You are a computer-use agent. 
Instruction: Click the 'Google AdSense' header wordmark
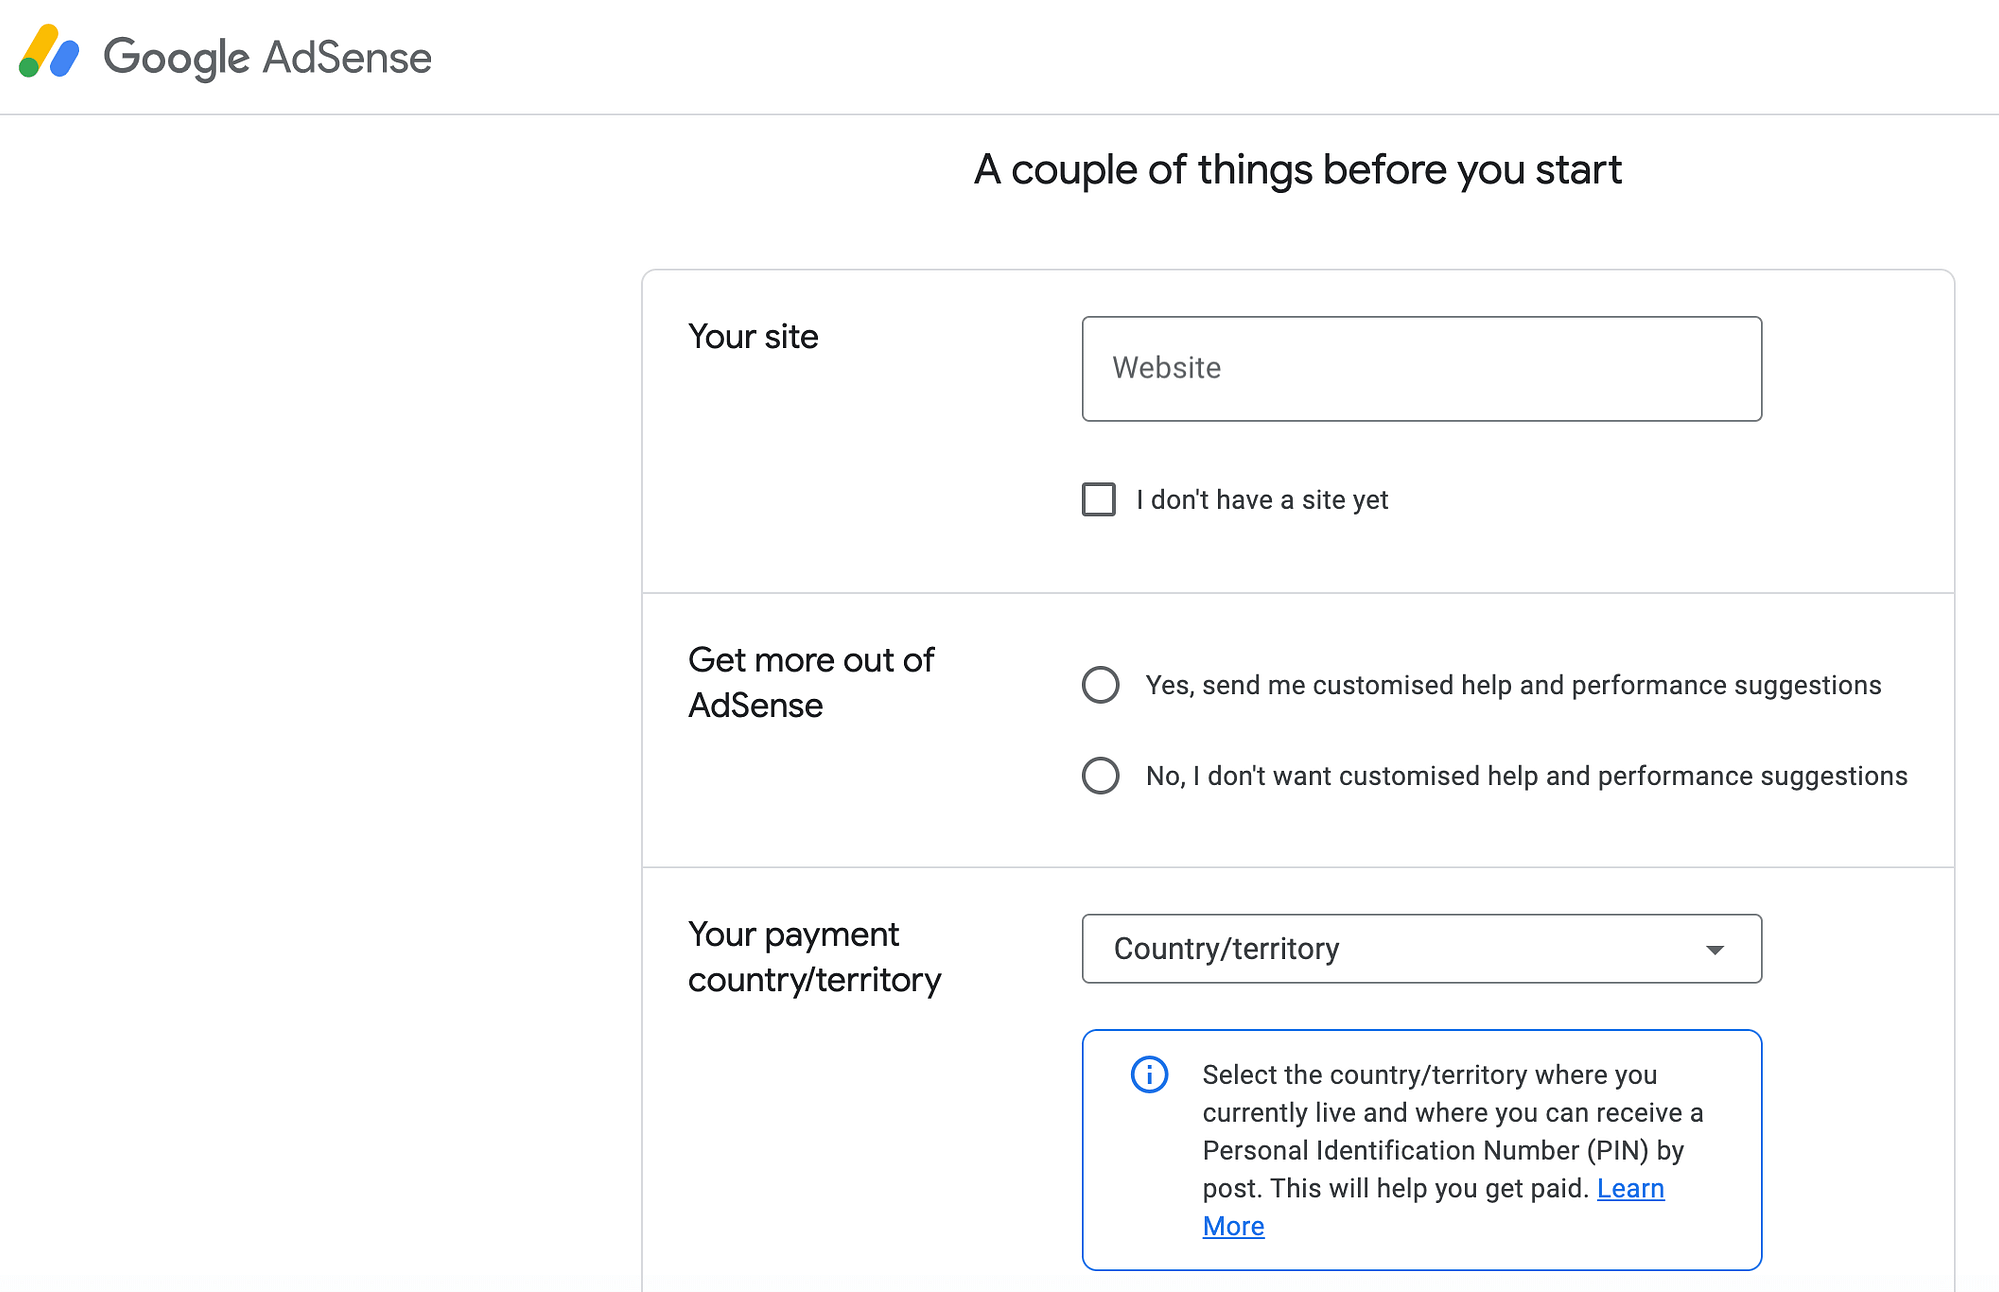[268, 58]
